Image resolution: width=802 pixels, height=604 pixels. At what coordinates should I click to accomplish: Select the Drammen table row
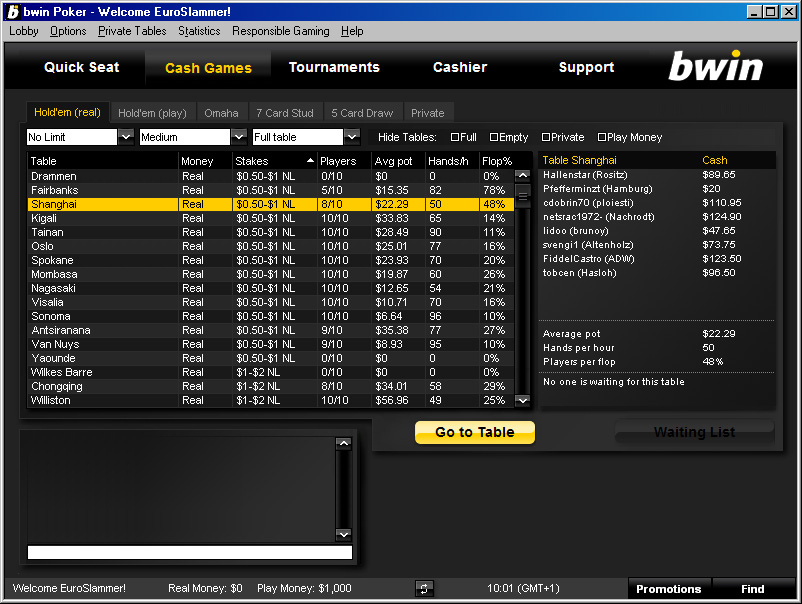pyautogui.click(x=271, y=176)
